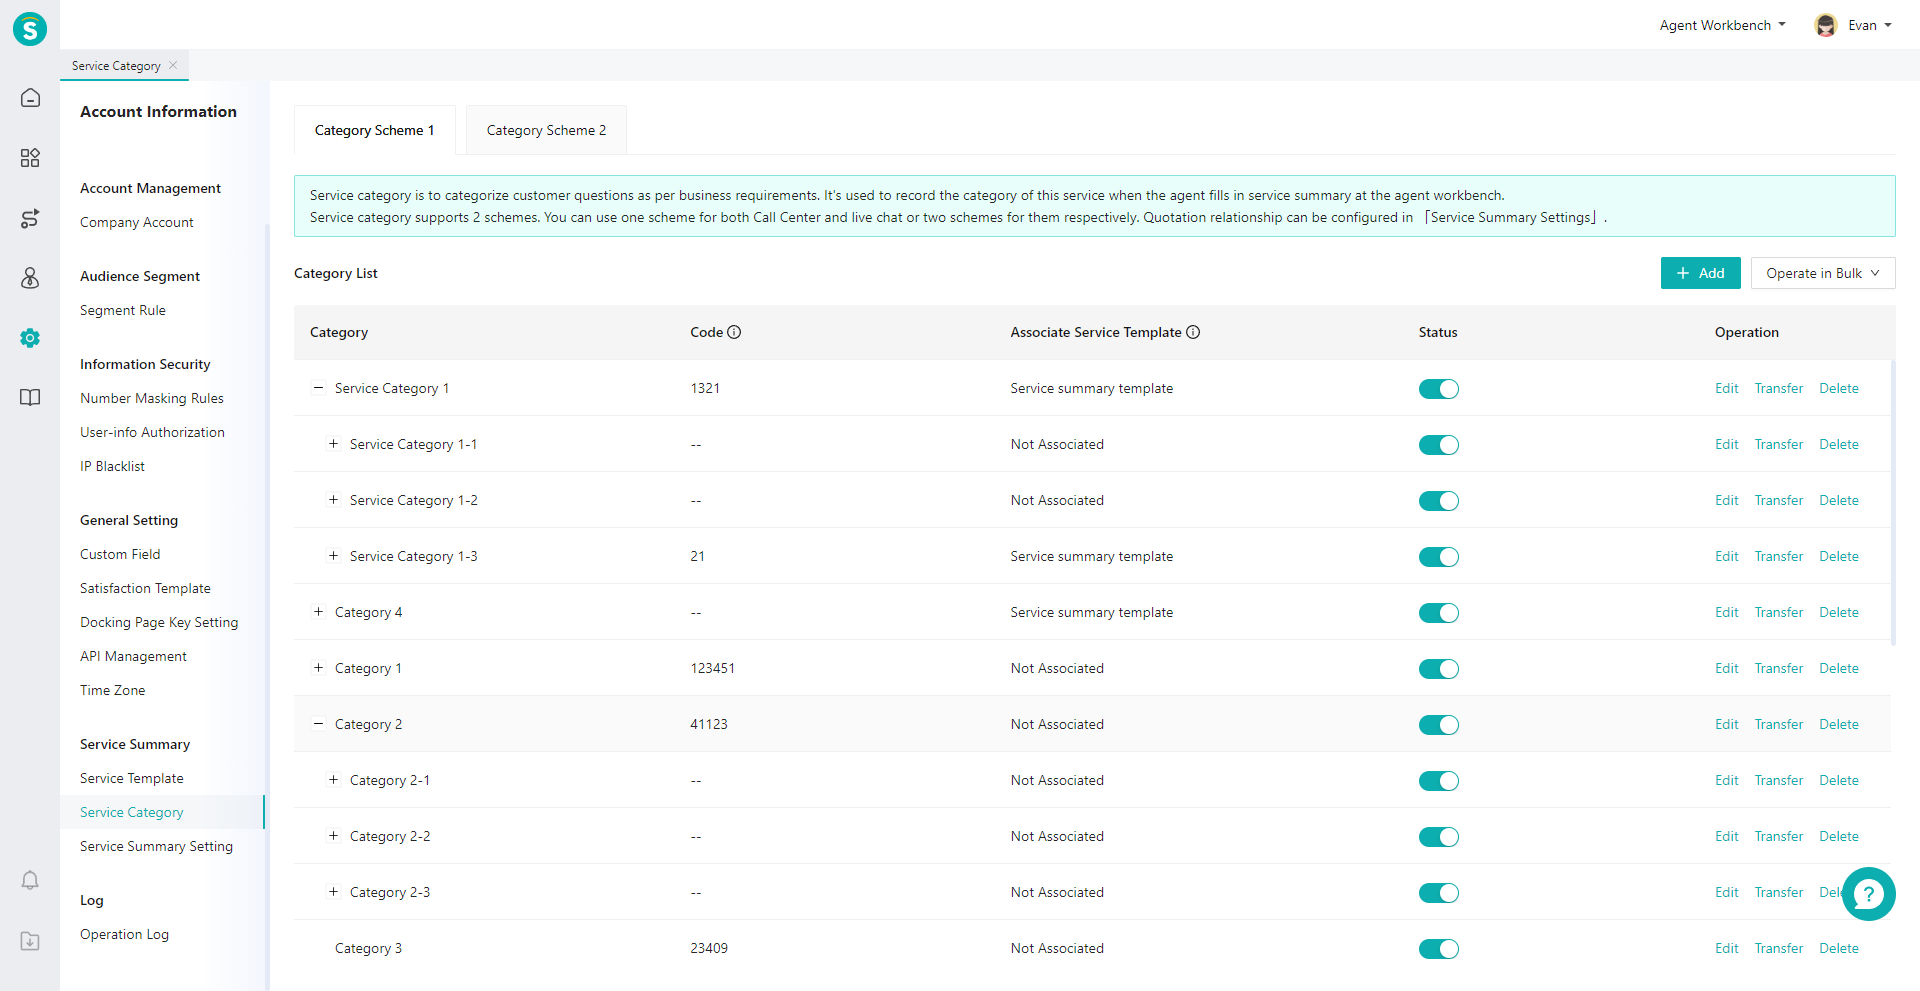The image size is (1920, 991).
Task: Edit Service Category 1
Action: 1726,388
